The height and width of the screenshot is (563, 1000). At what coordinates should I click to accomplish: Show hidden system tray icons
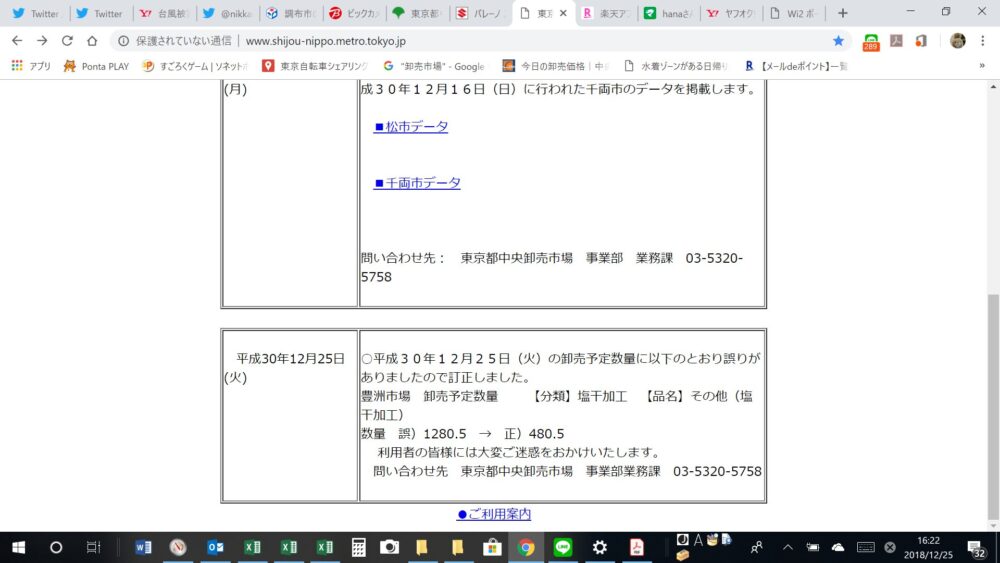[x=787, y=547]
